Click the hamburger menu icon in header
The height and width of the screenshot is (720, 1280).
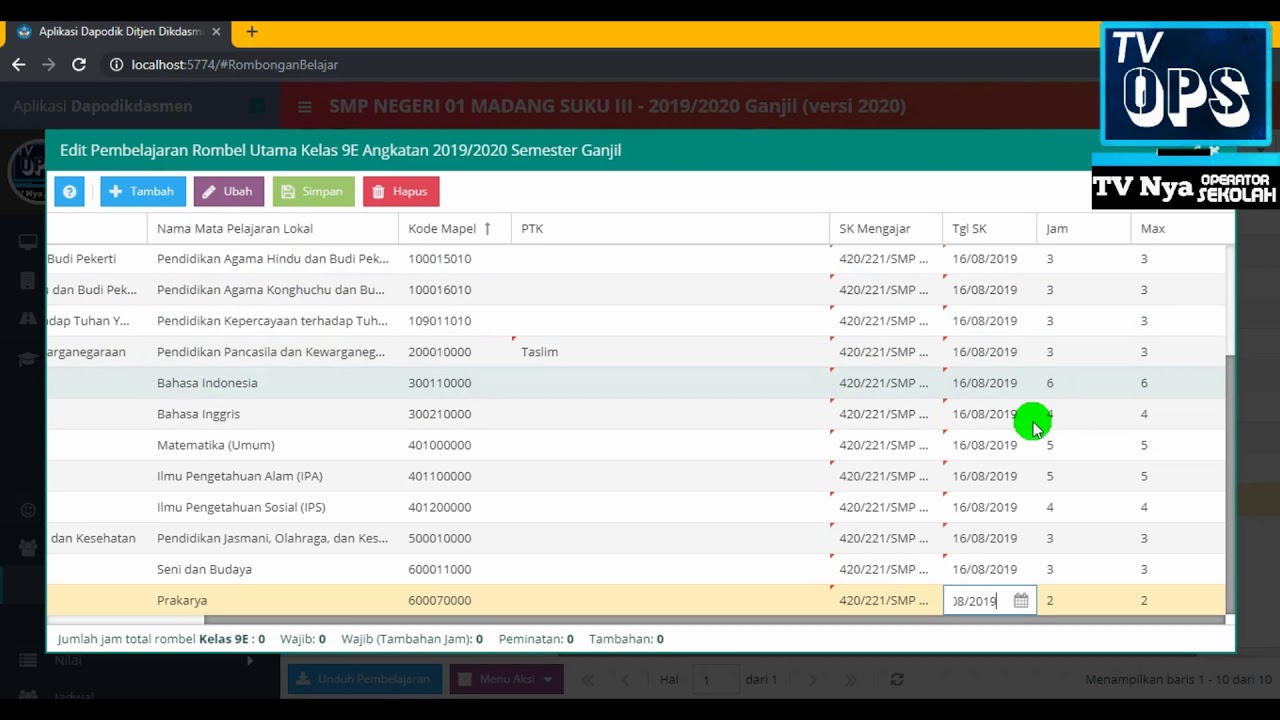(x=305, y=107)
